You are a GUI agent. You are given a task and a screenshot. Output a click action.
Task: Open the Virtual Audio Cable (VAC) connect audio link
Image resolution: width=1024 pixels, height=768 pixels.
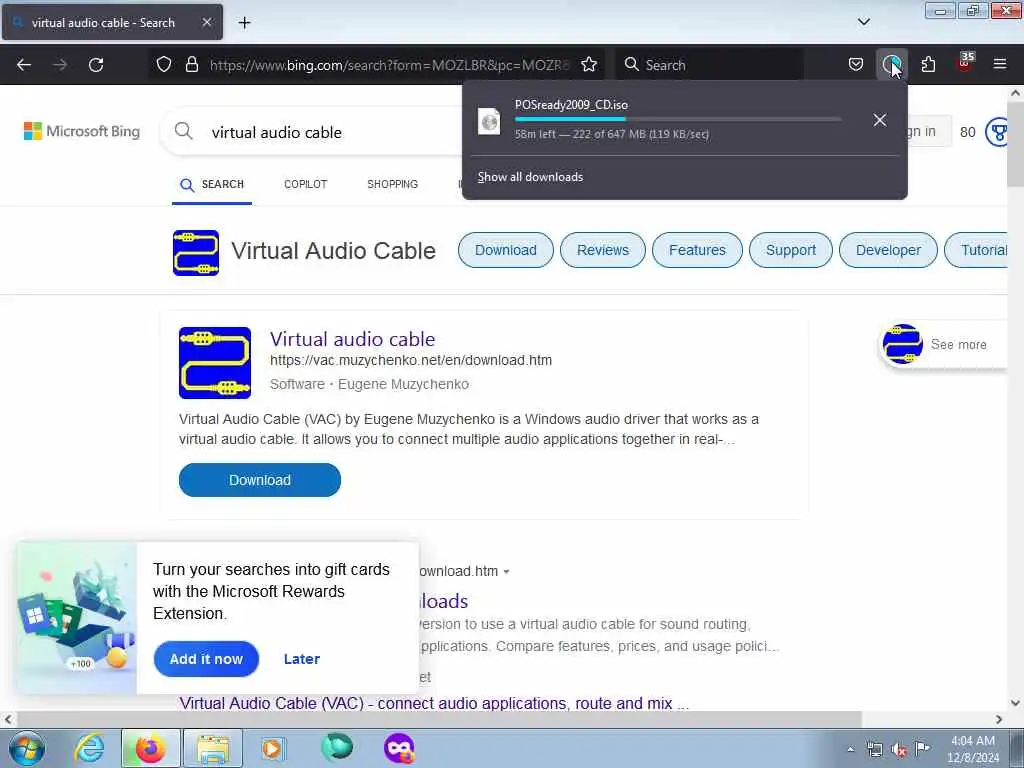click(434, 703)
